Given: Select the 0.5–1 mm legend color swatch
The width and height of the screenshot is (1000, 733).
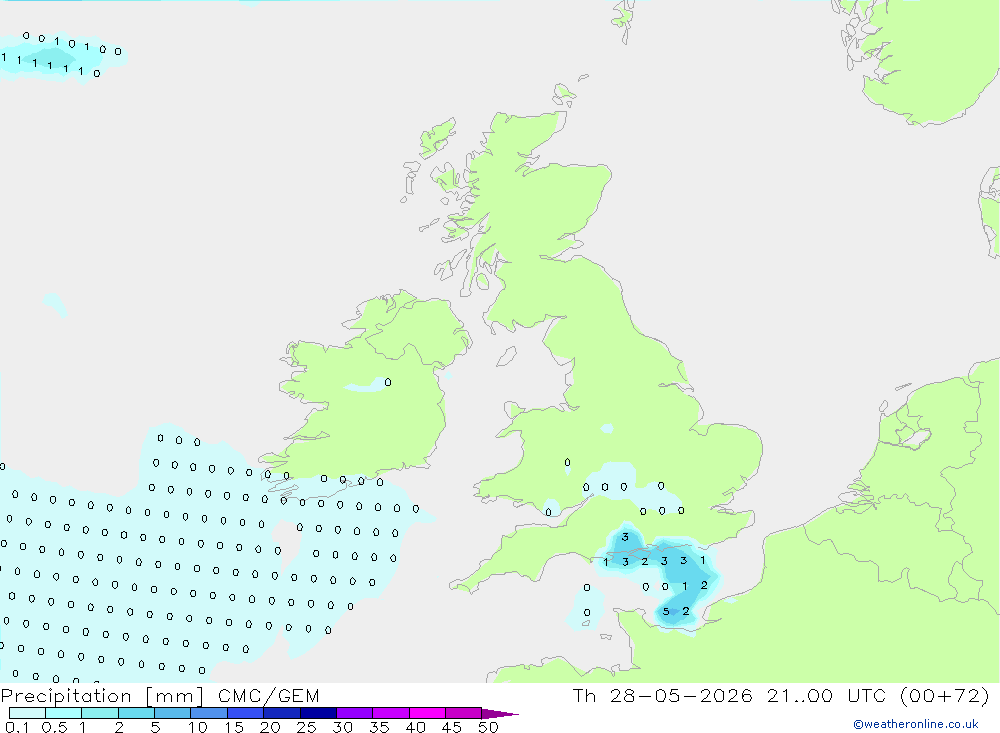Looking at the screenshot, I should coord(63,713).
